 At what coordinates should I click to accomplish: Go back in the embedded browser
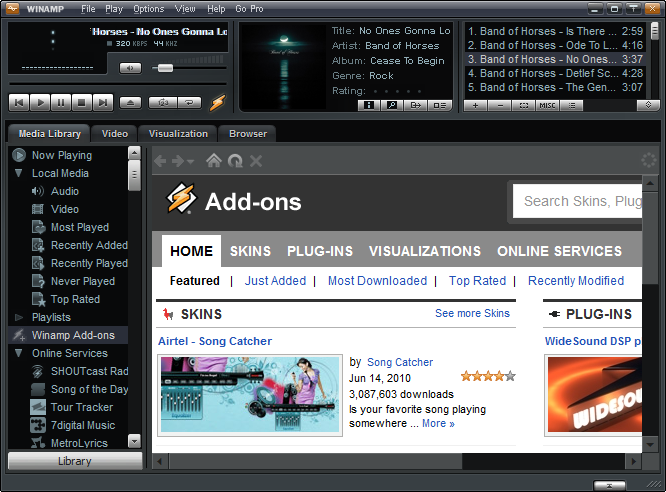(x=161, y=161)
